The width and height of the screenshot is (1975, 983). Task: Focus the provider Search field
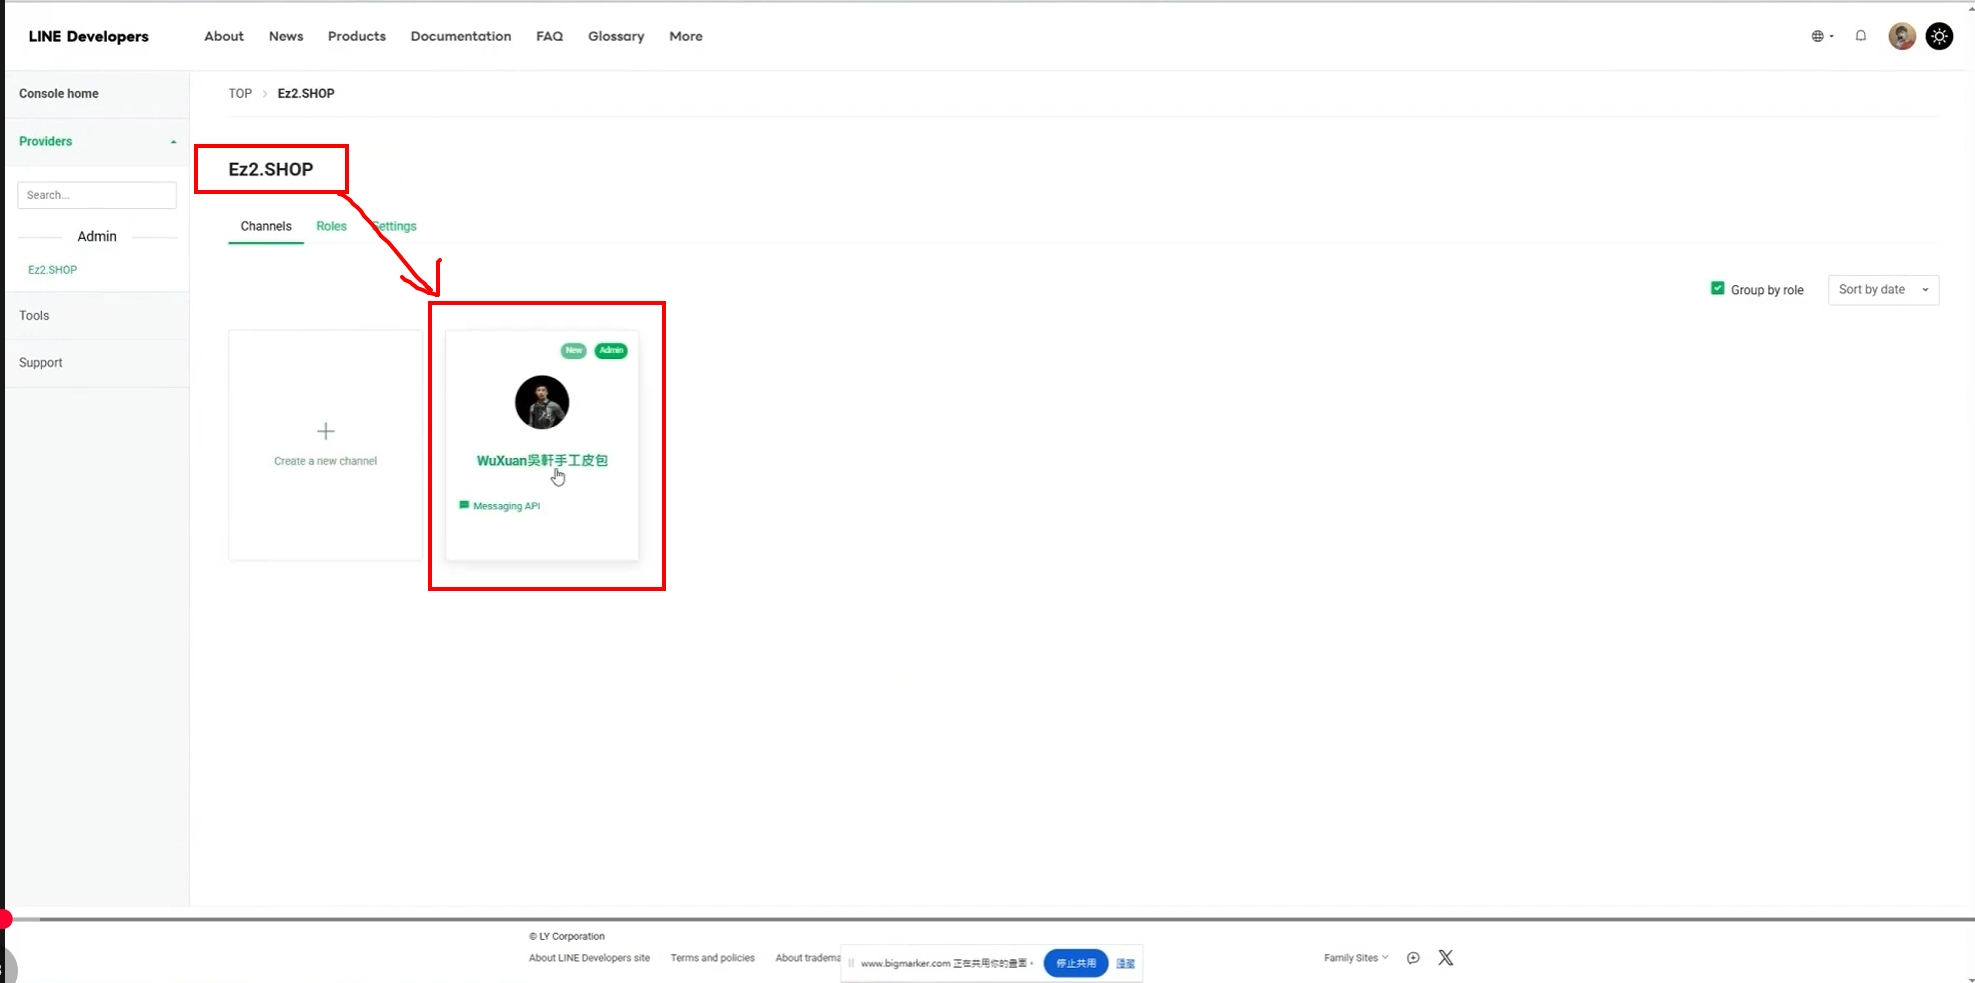(97, 195)
